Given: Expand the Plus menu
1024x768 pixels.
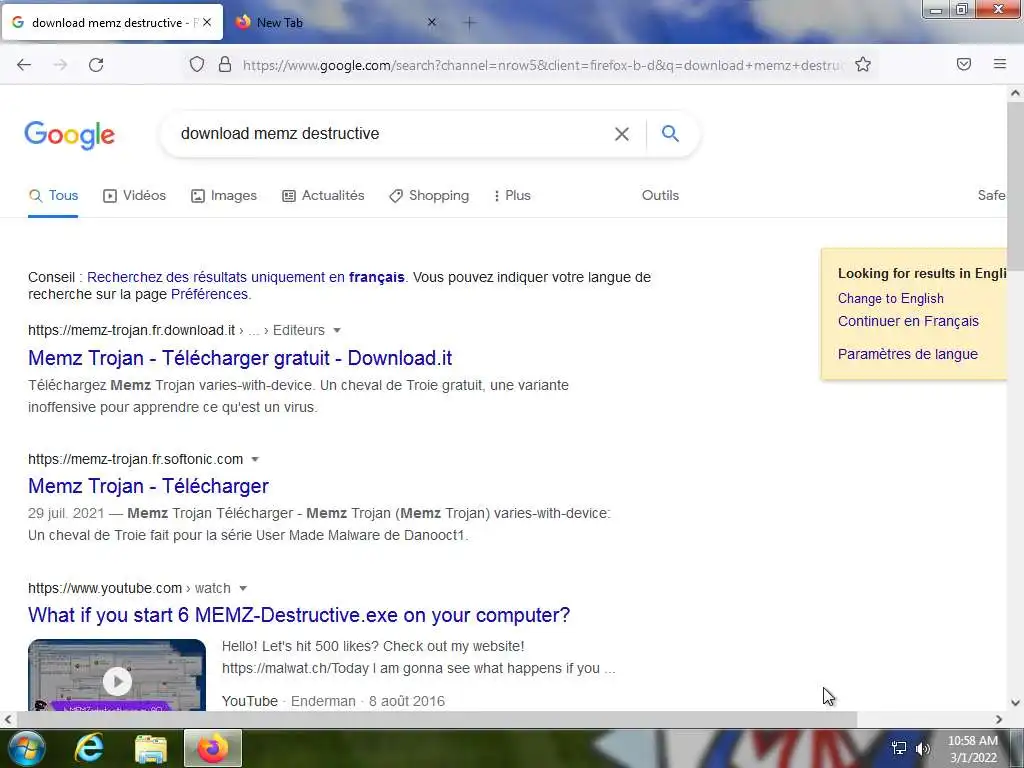Looking at the screenshot, I should (x=512, y=195).
